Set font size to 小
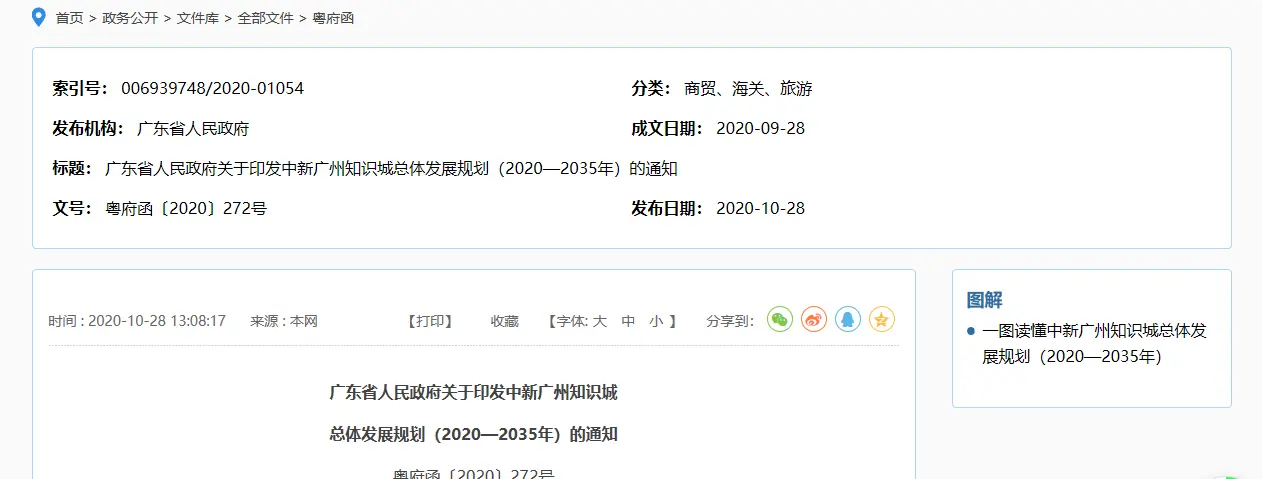 (655, 321)
